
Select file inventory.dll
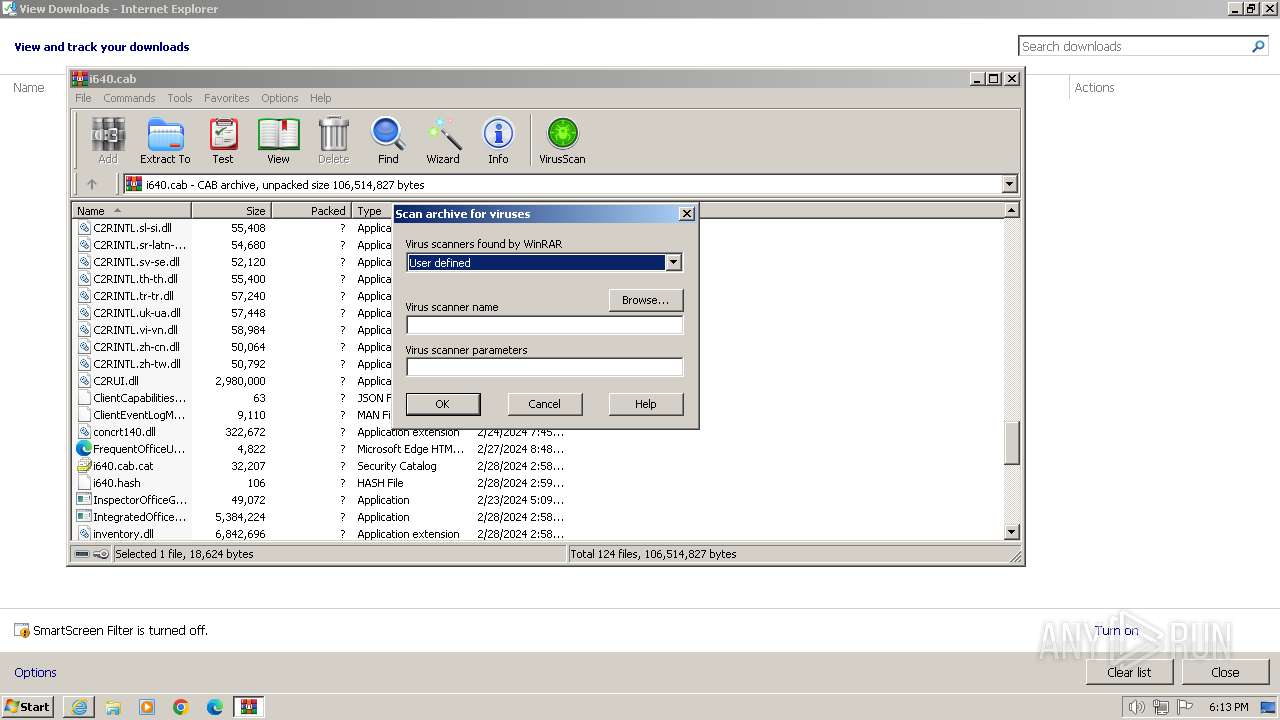click(x=123, y=534)
